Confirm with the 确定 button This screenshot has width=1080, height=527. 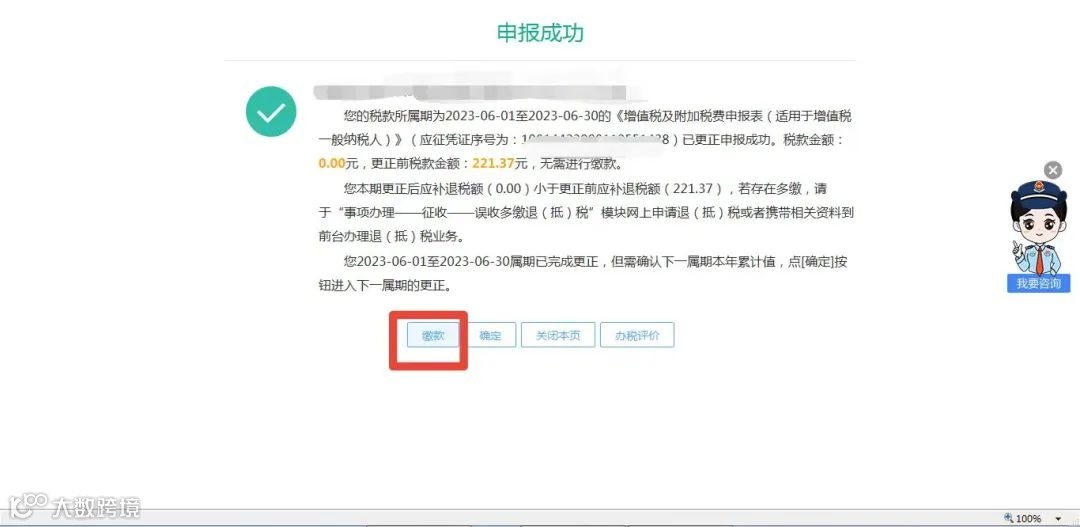[x=490, y=335]
